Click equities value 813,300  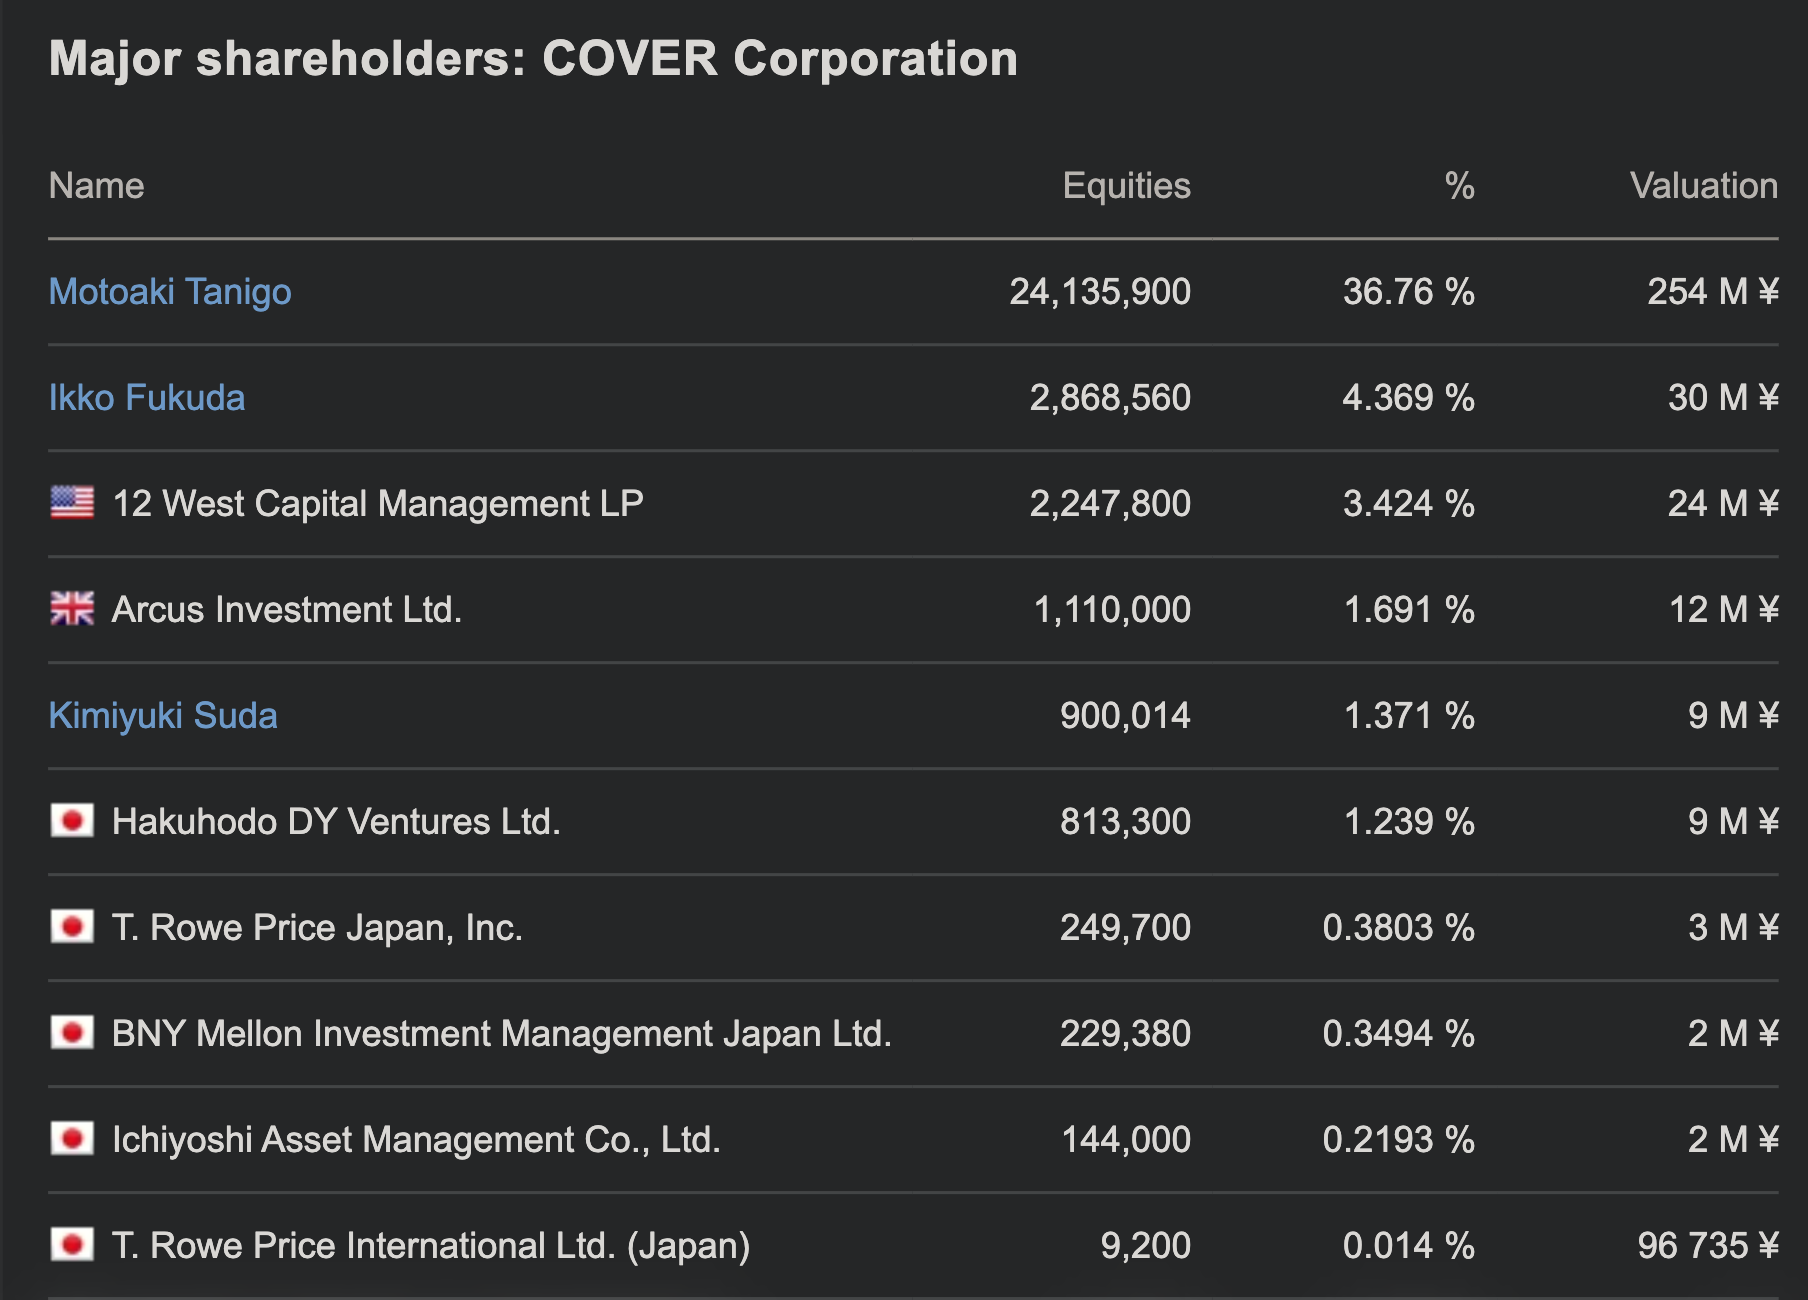[x=1126, y=822]
